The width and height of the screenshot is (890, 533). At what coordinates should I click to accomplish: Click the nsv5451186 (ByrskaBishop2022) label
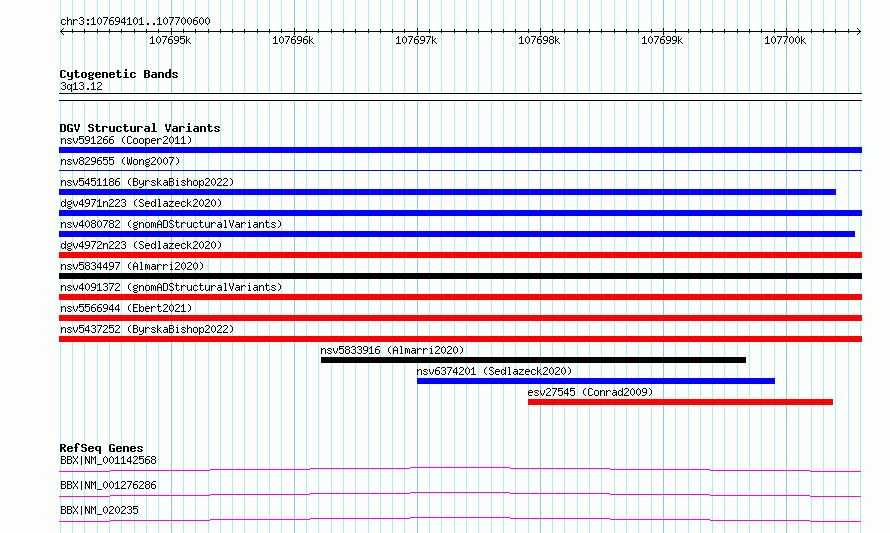(147, 182)
